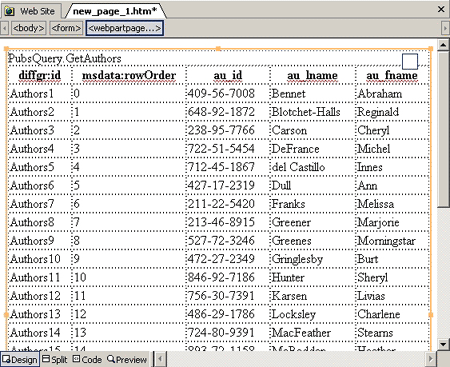This screenshot has width=450, height=367.
Task: Click the PubsQuery.GetAuthors title
Action: tap(65, 58)
